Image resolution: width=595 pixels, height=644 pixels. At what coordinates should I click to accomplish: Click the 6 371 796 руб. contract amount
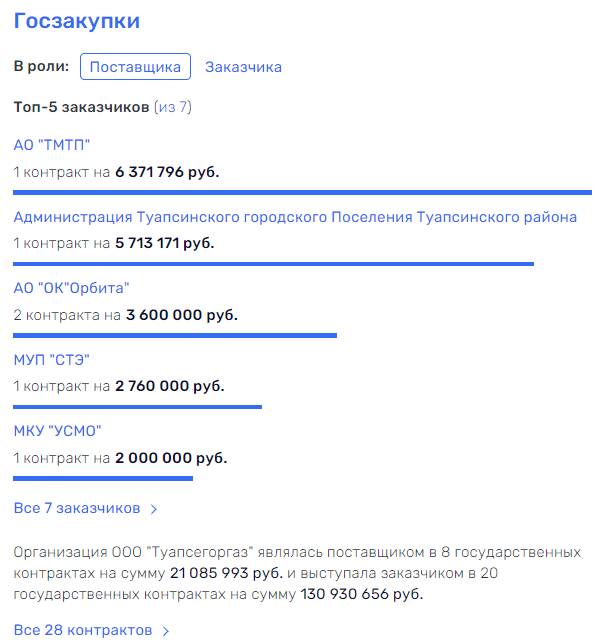[x=167, y=172]
